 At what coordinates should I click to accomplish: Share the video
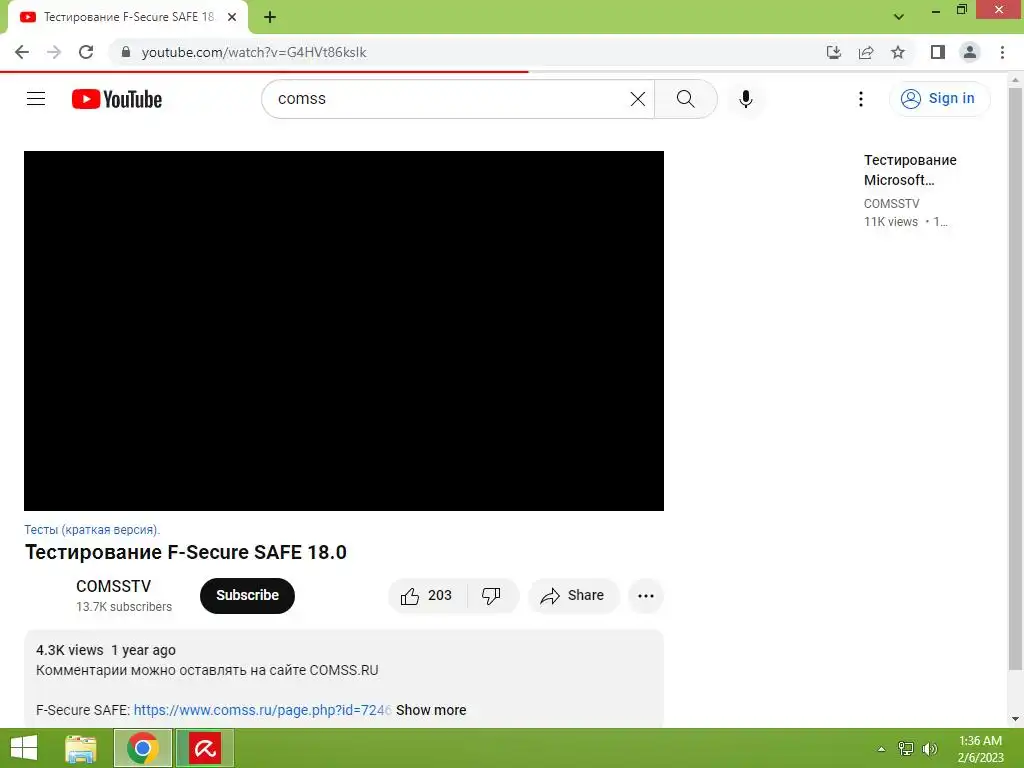coord(573,596)
